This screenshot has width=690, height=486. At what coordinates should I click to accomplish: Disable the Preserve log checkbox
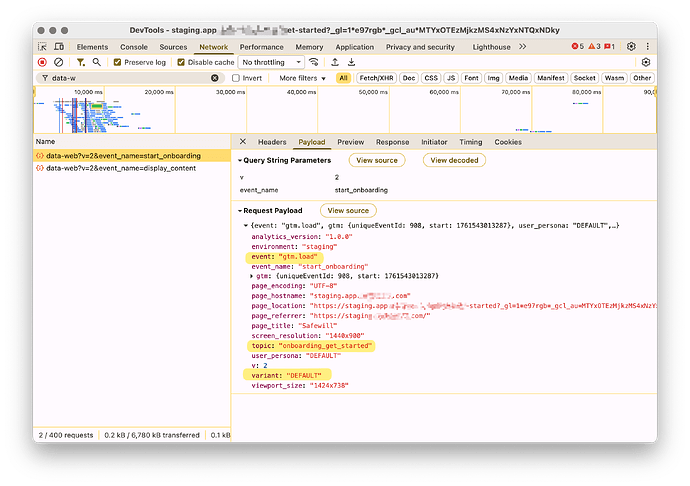(x=118, y=62)
